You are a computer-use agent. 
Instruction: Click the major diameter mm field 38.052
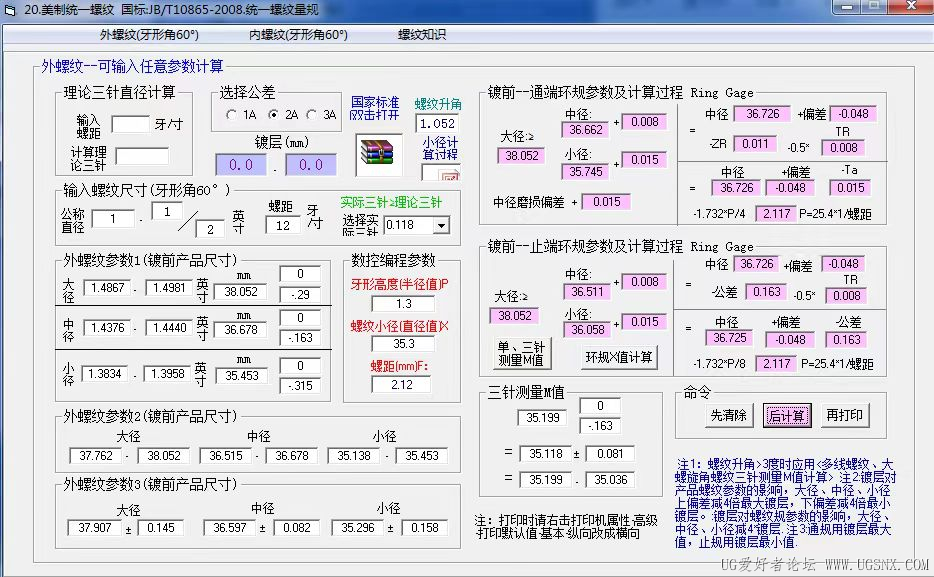(x=241, y=292)
